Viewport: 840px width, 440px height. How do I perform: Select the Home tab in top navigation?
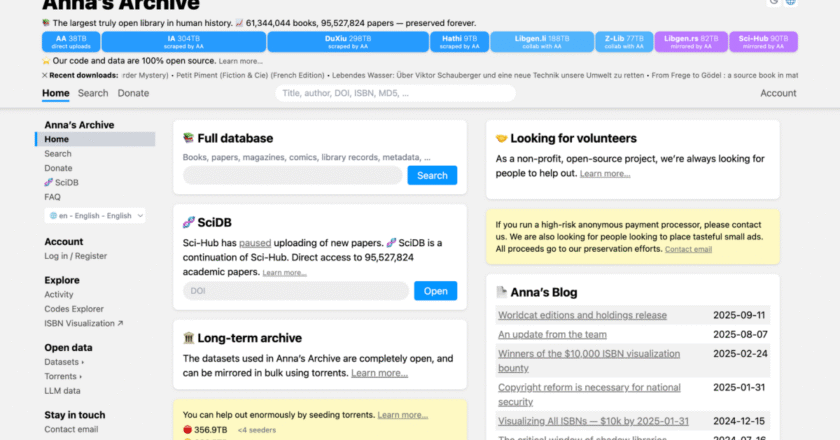point(56,93)
